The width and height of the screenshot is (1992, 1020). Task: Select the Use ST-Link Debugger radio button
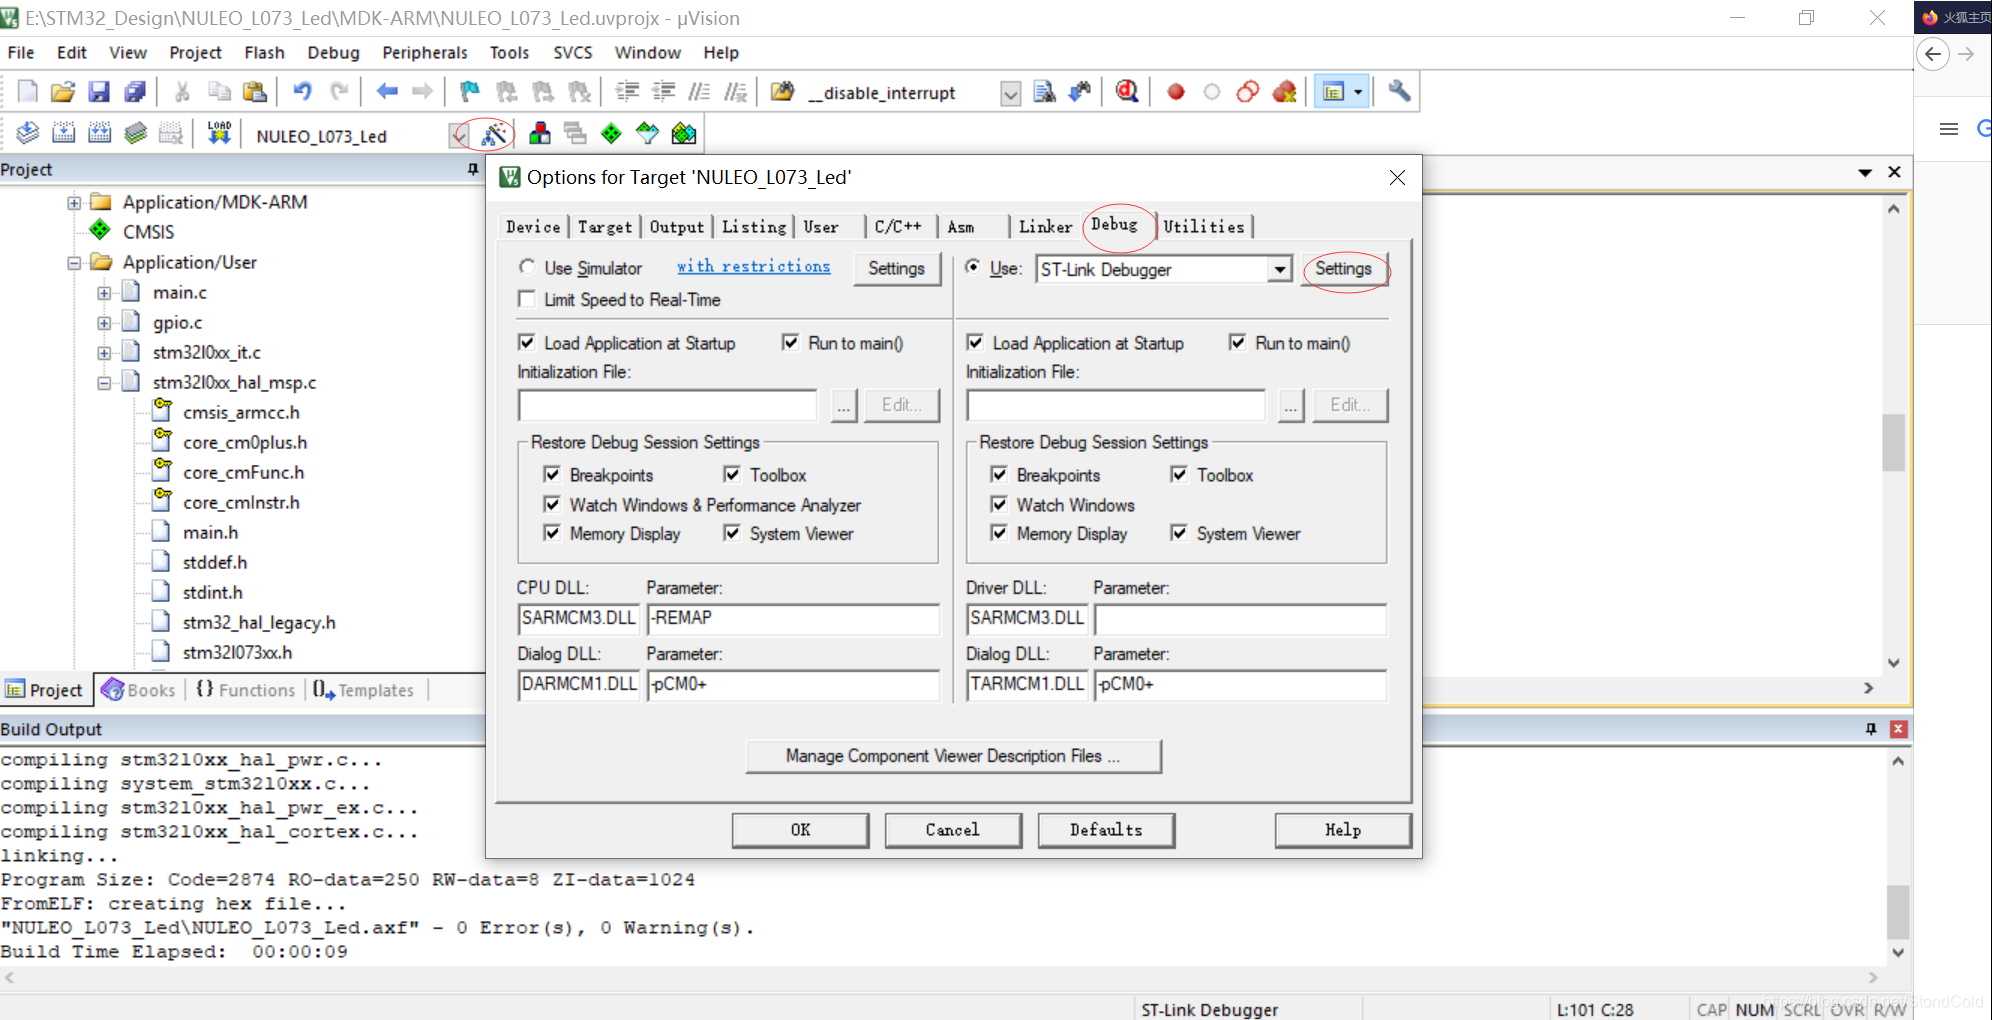click(x=973, y=267)
